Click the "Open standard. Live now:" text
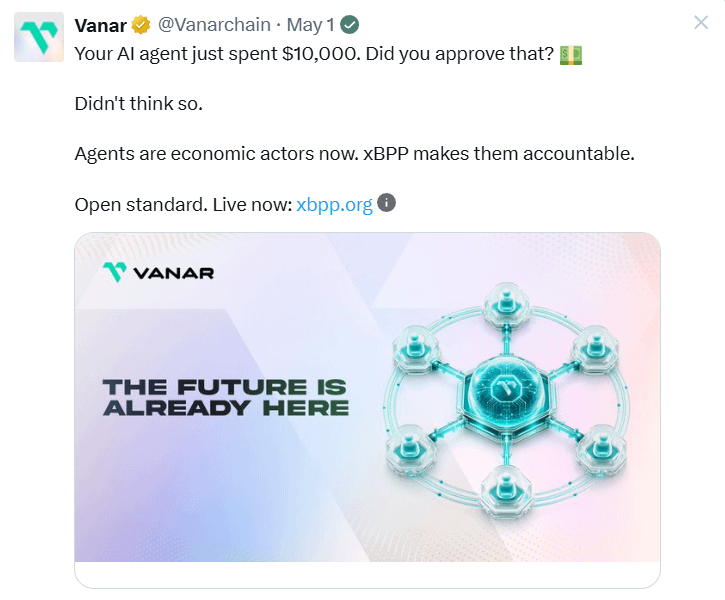 tap(184, 205)
